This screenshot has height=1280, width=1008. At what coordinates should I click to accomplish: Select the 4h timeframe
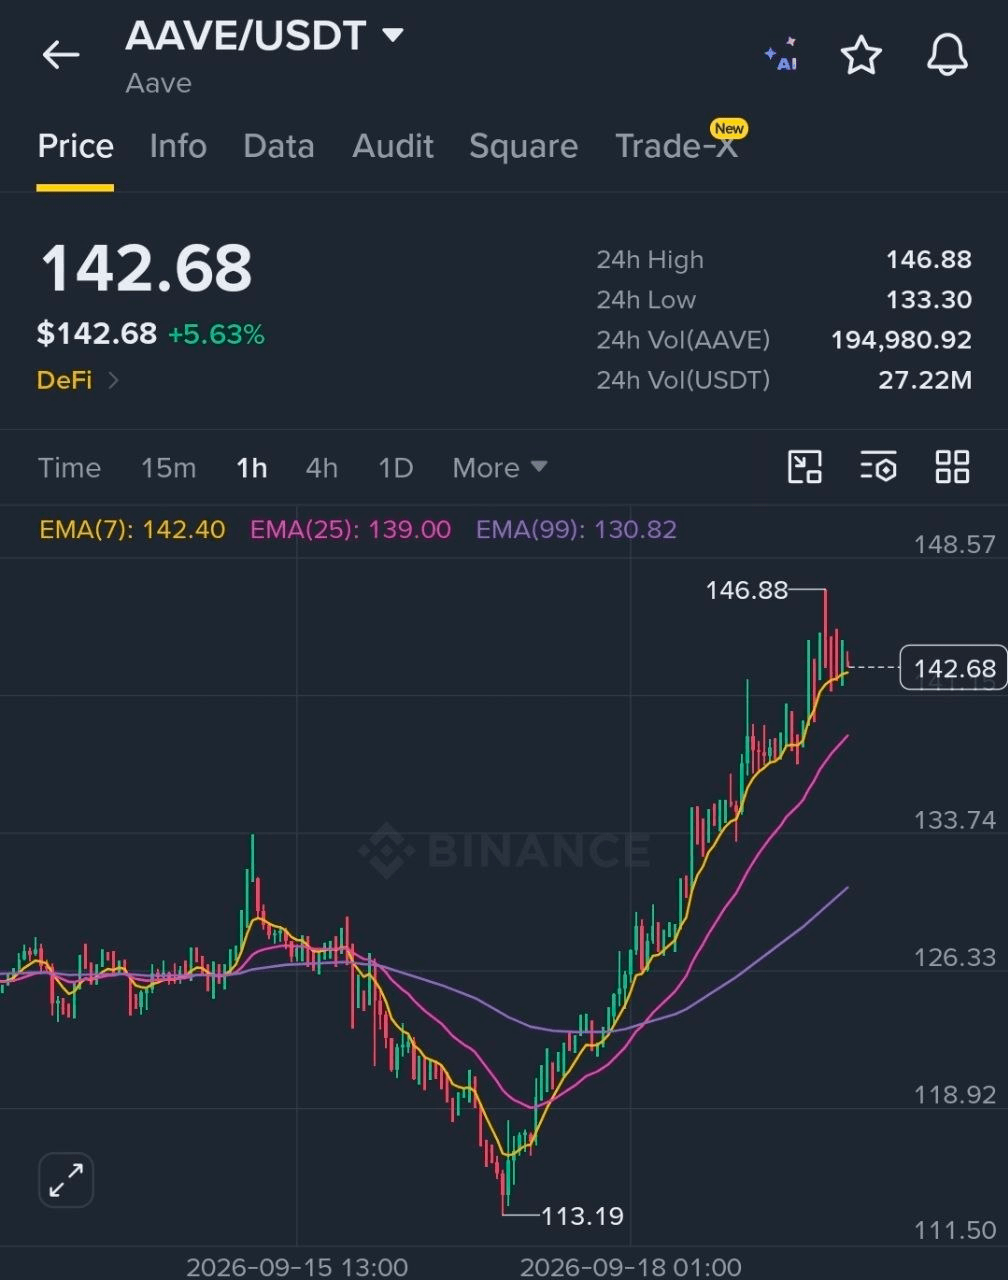[322, 468]
